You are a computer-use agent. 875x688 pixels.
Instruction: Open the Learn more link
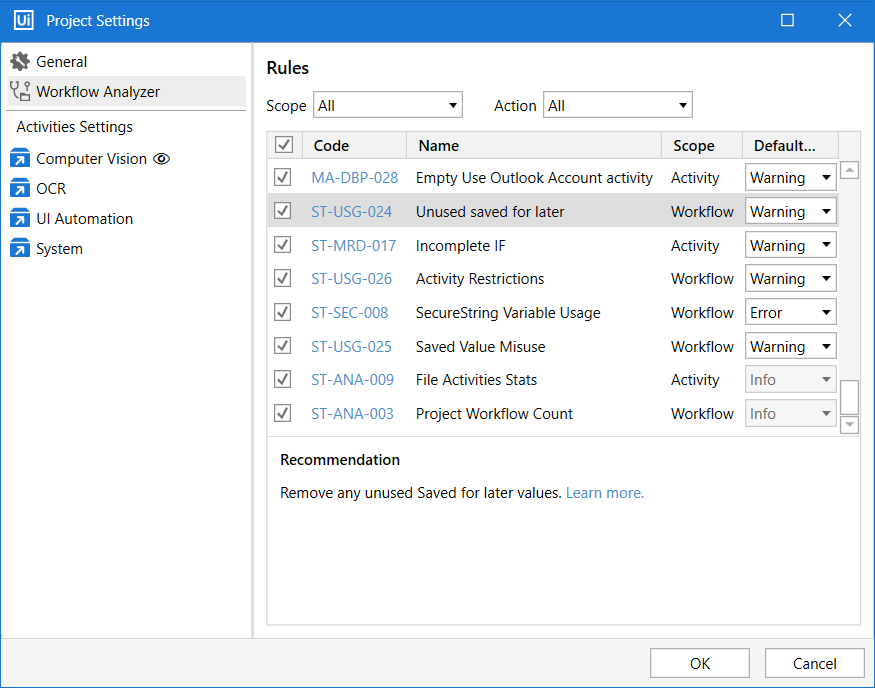point(605,493)
